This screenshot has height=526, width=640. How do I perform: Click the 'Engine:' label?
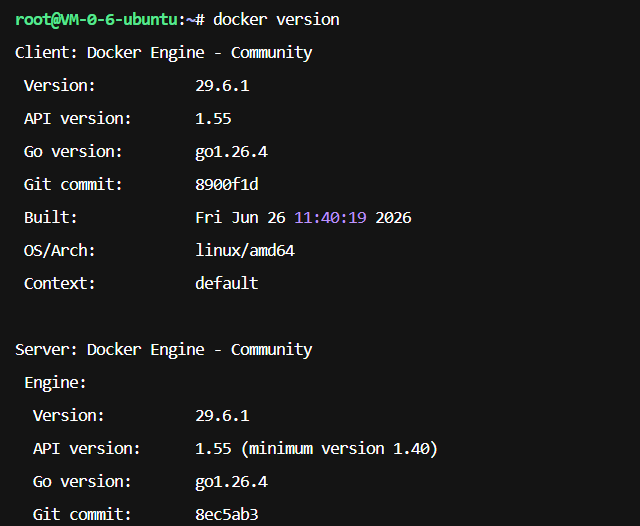coord(56,383)
